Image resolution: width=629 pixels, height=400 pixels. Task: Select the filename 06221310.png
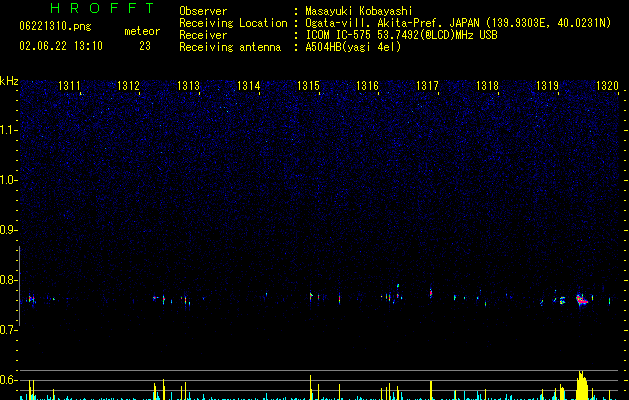point(55,27)
